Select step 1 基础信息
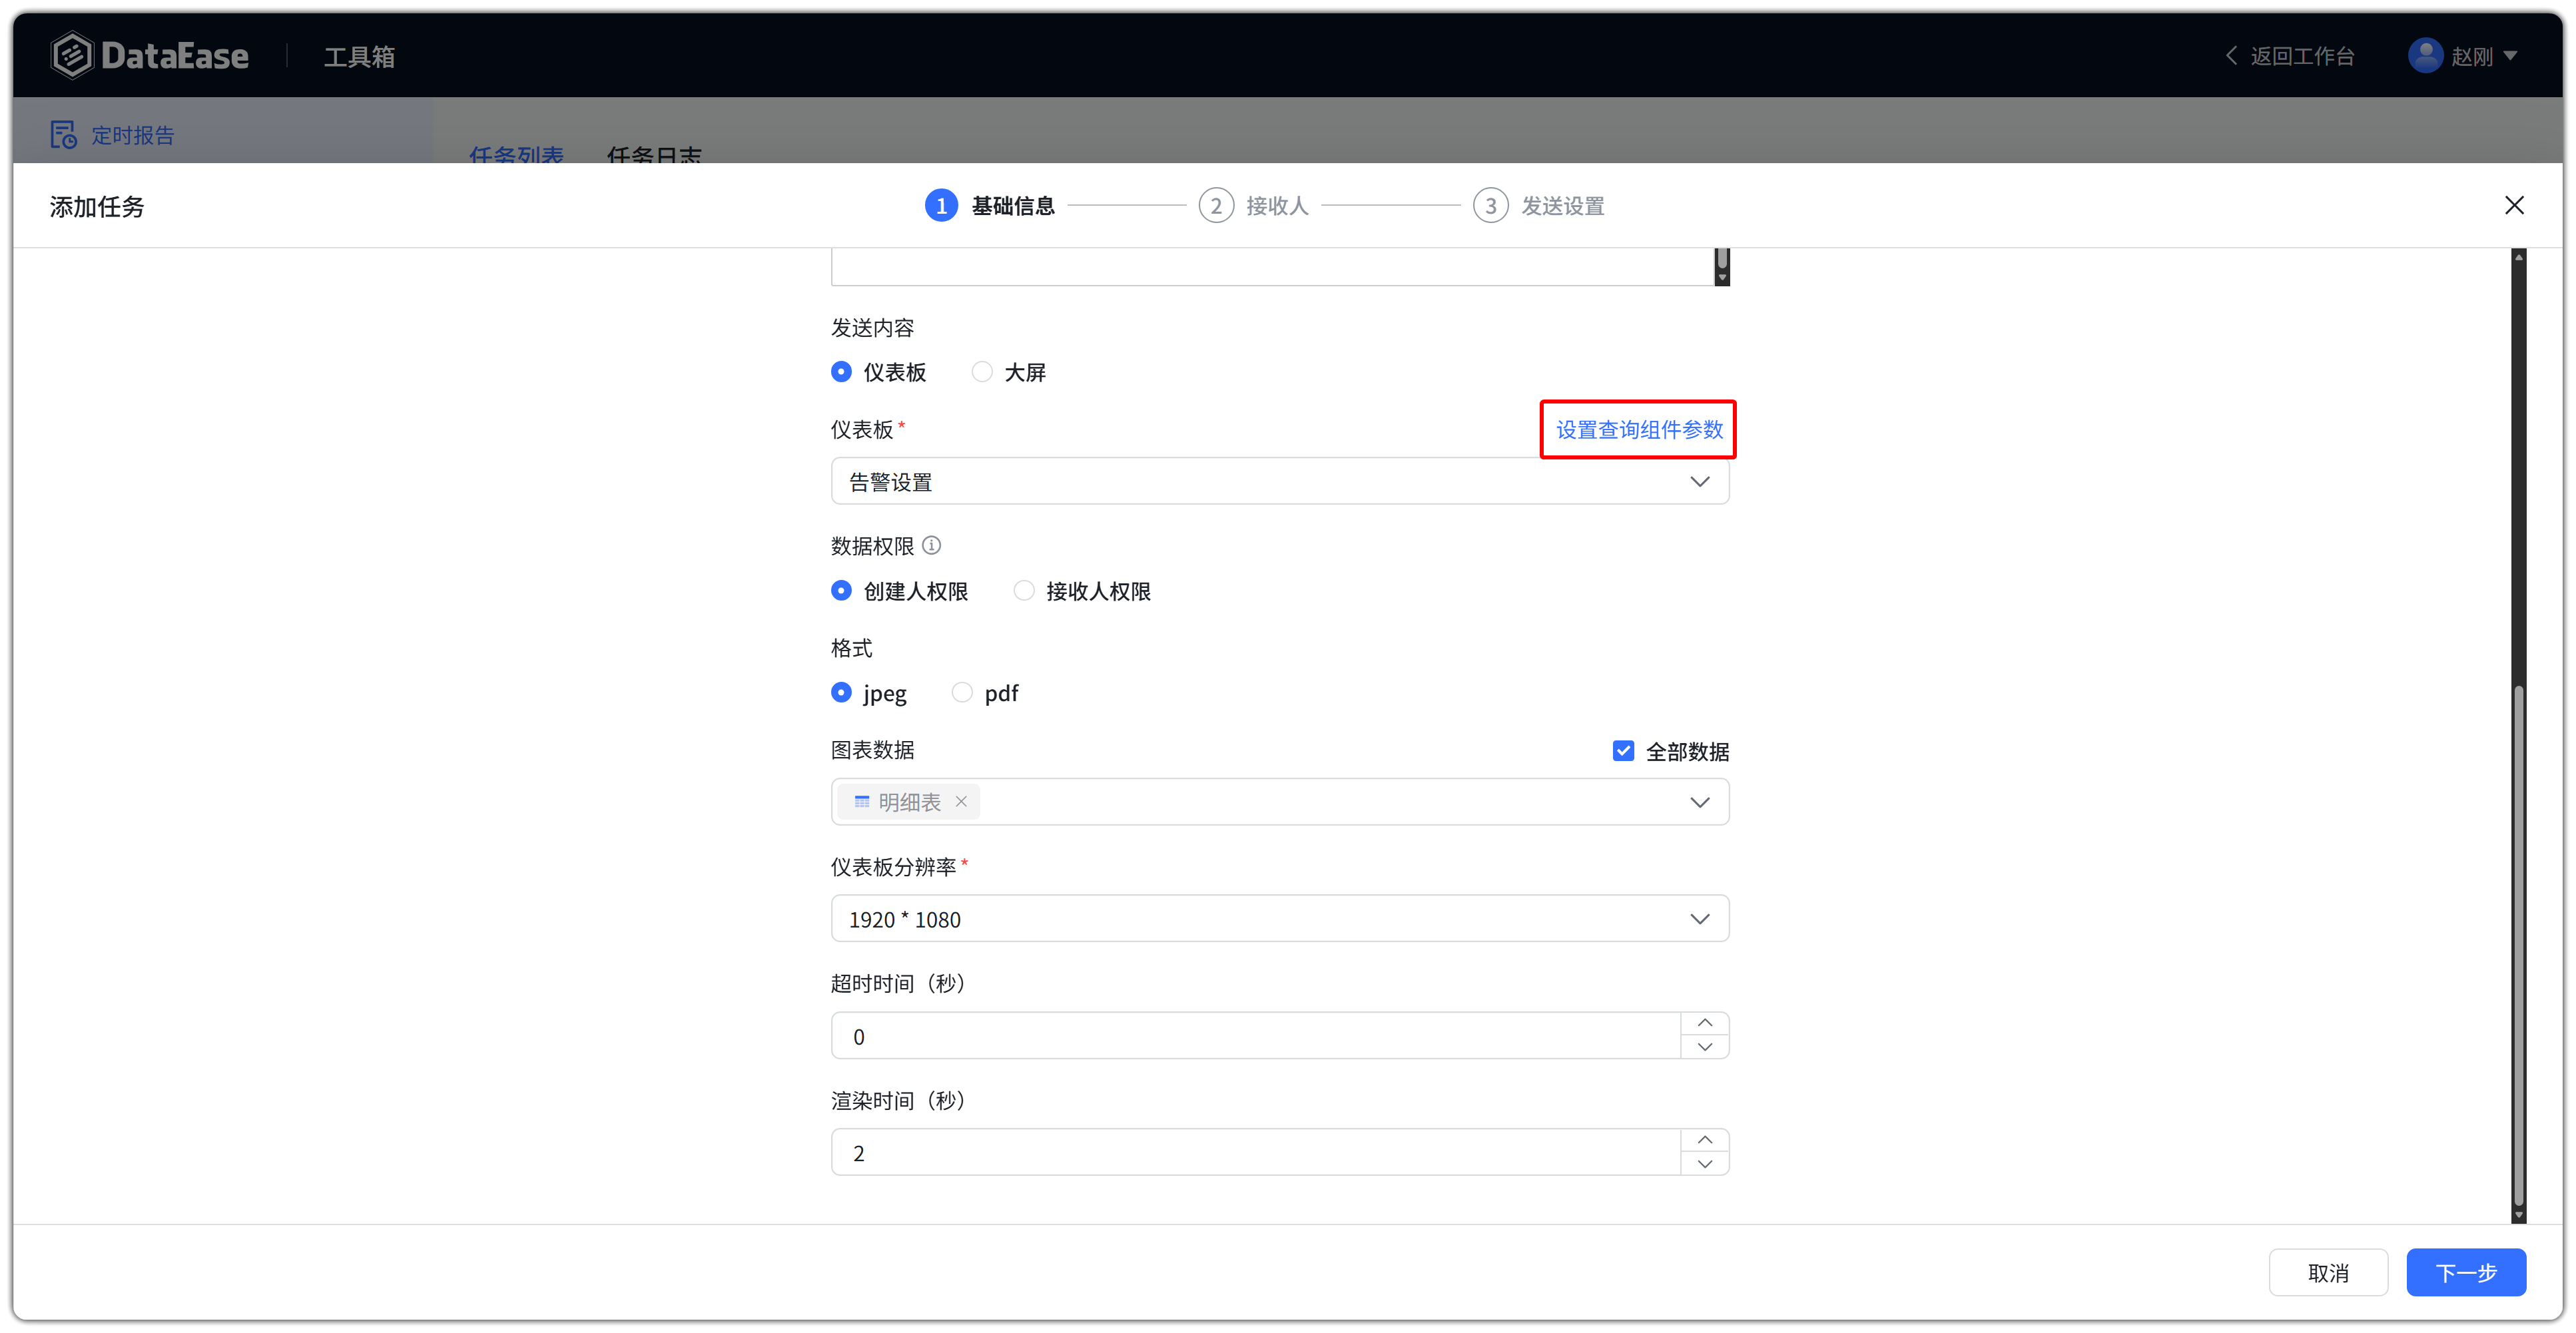This screenshot has width=2576, height=1333. [990, 205]
